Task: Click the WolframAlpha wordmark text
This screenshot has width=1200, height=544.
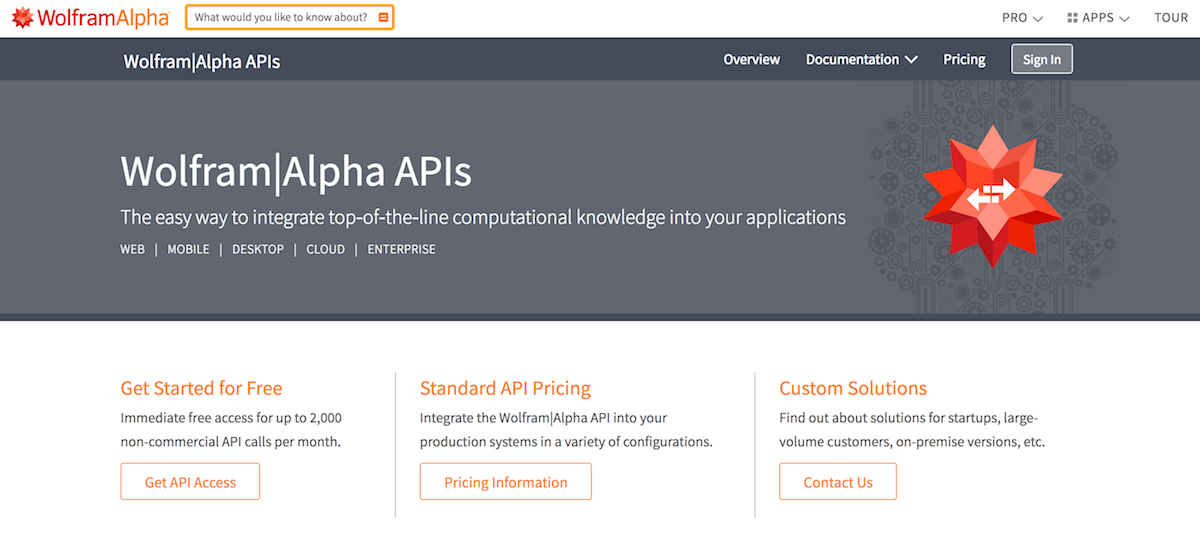Action: pos(104,17)
